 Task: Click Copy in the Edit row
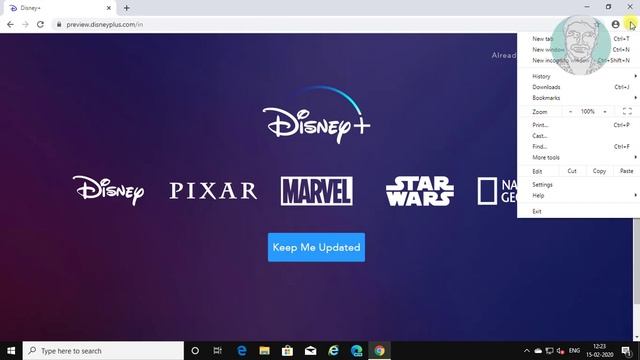[599, 171]
